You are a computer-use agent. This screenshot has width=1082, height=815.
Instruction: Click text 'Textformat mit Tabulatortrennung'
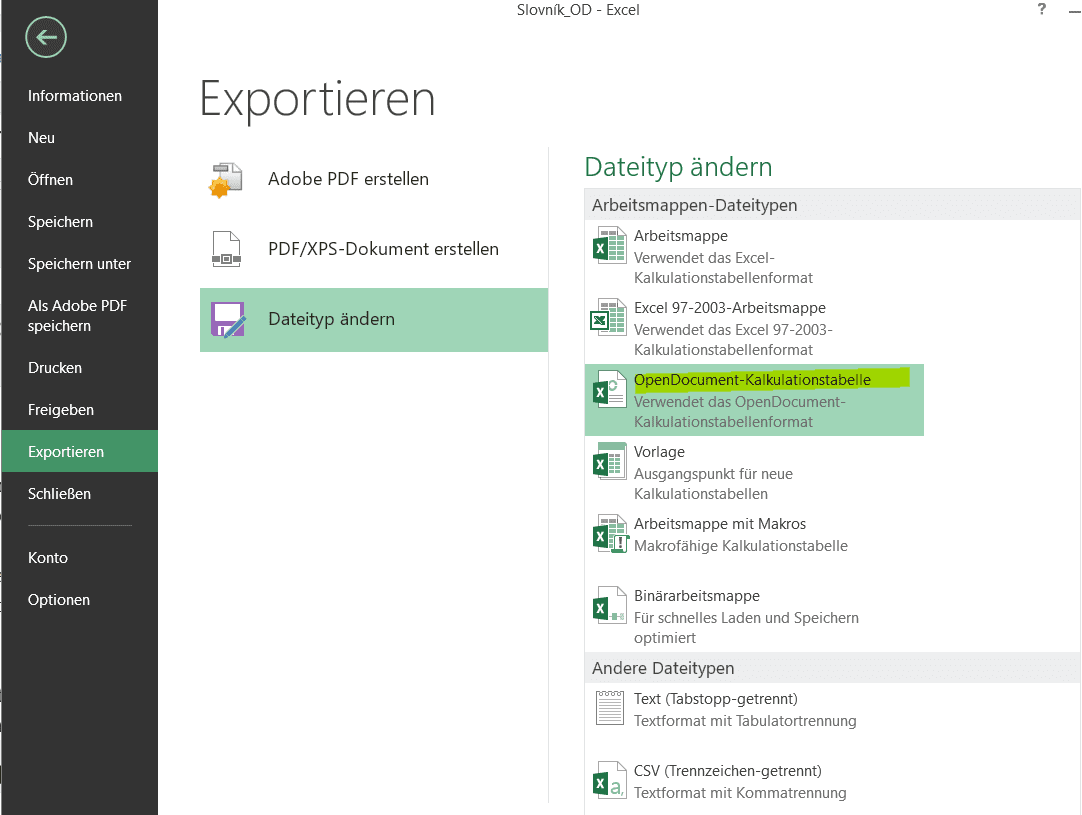[x=745, y=721]
